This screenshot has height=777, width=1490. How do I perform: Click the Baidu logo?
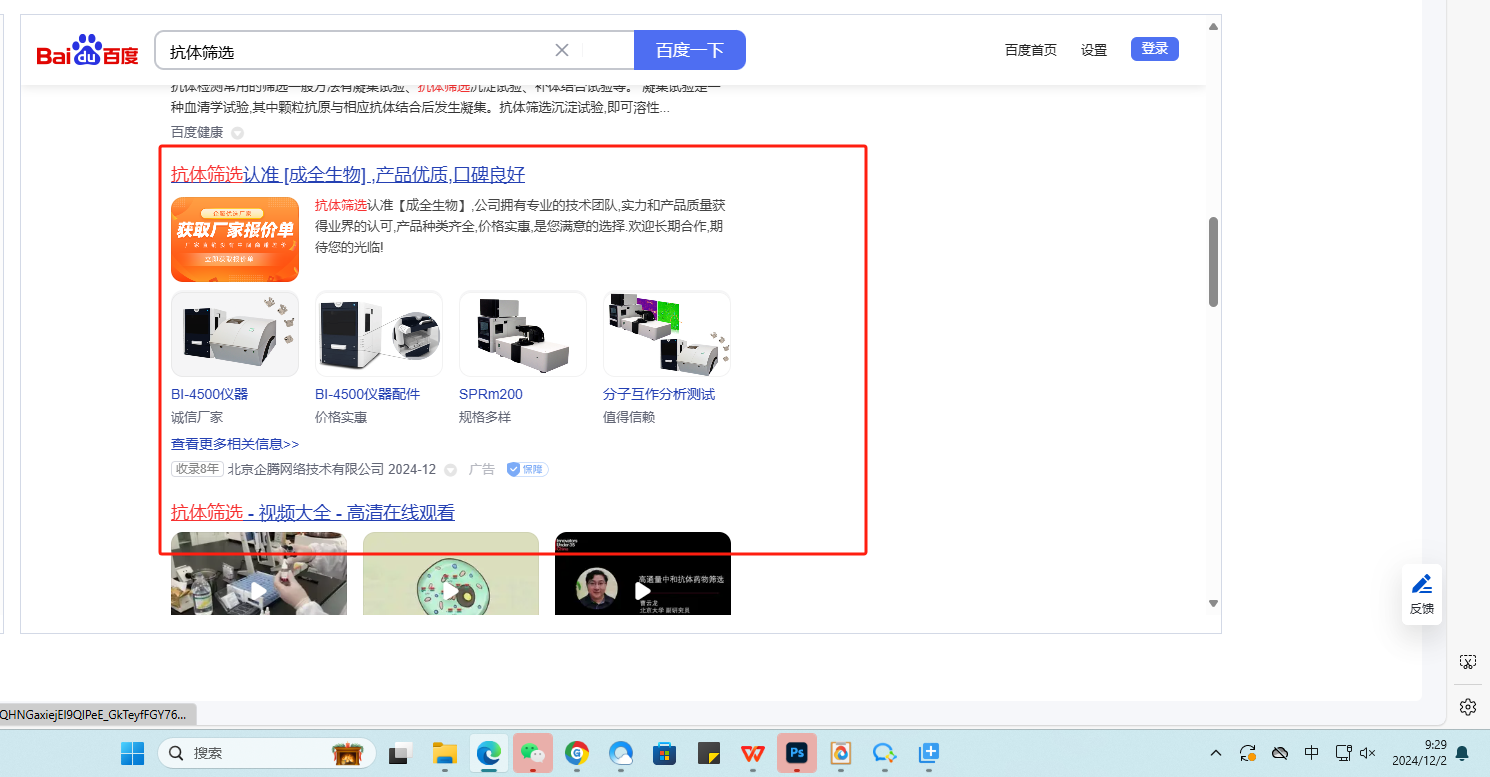click(x=88, y=51)
